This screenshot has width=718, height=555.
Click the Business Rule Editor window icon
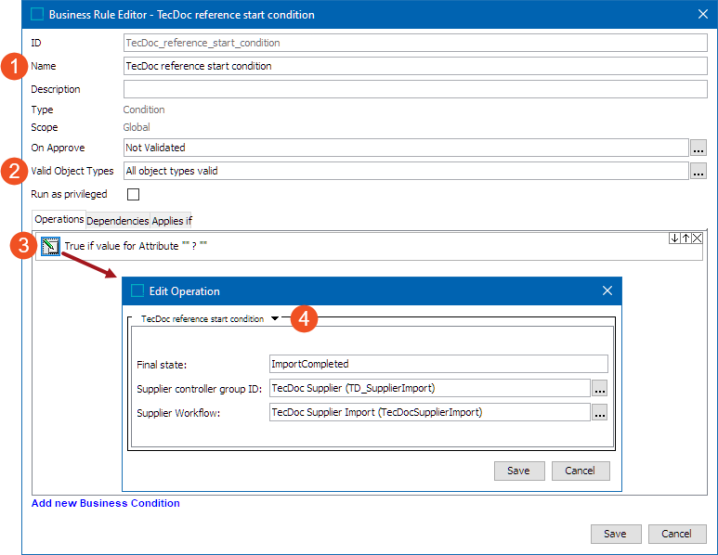click(x=37, y=15)
